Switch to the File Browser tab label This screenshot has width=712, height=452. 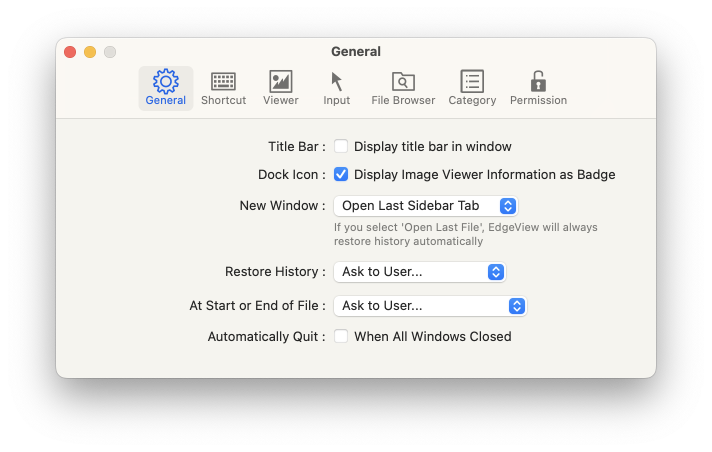403,100
